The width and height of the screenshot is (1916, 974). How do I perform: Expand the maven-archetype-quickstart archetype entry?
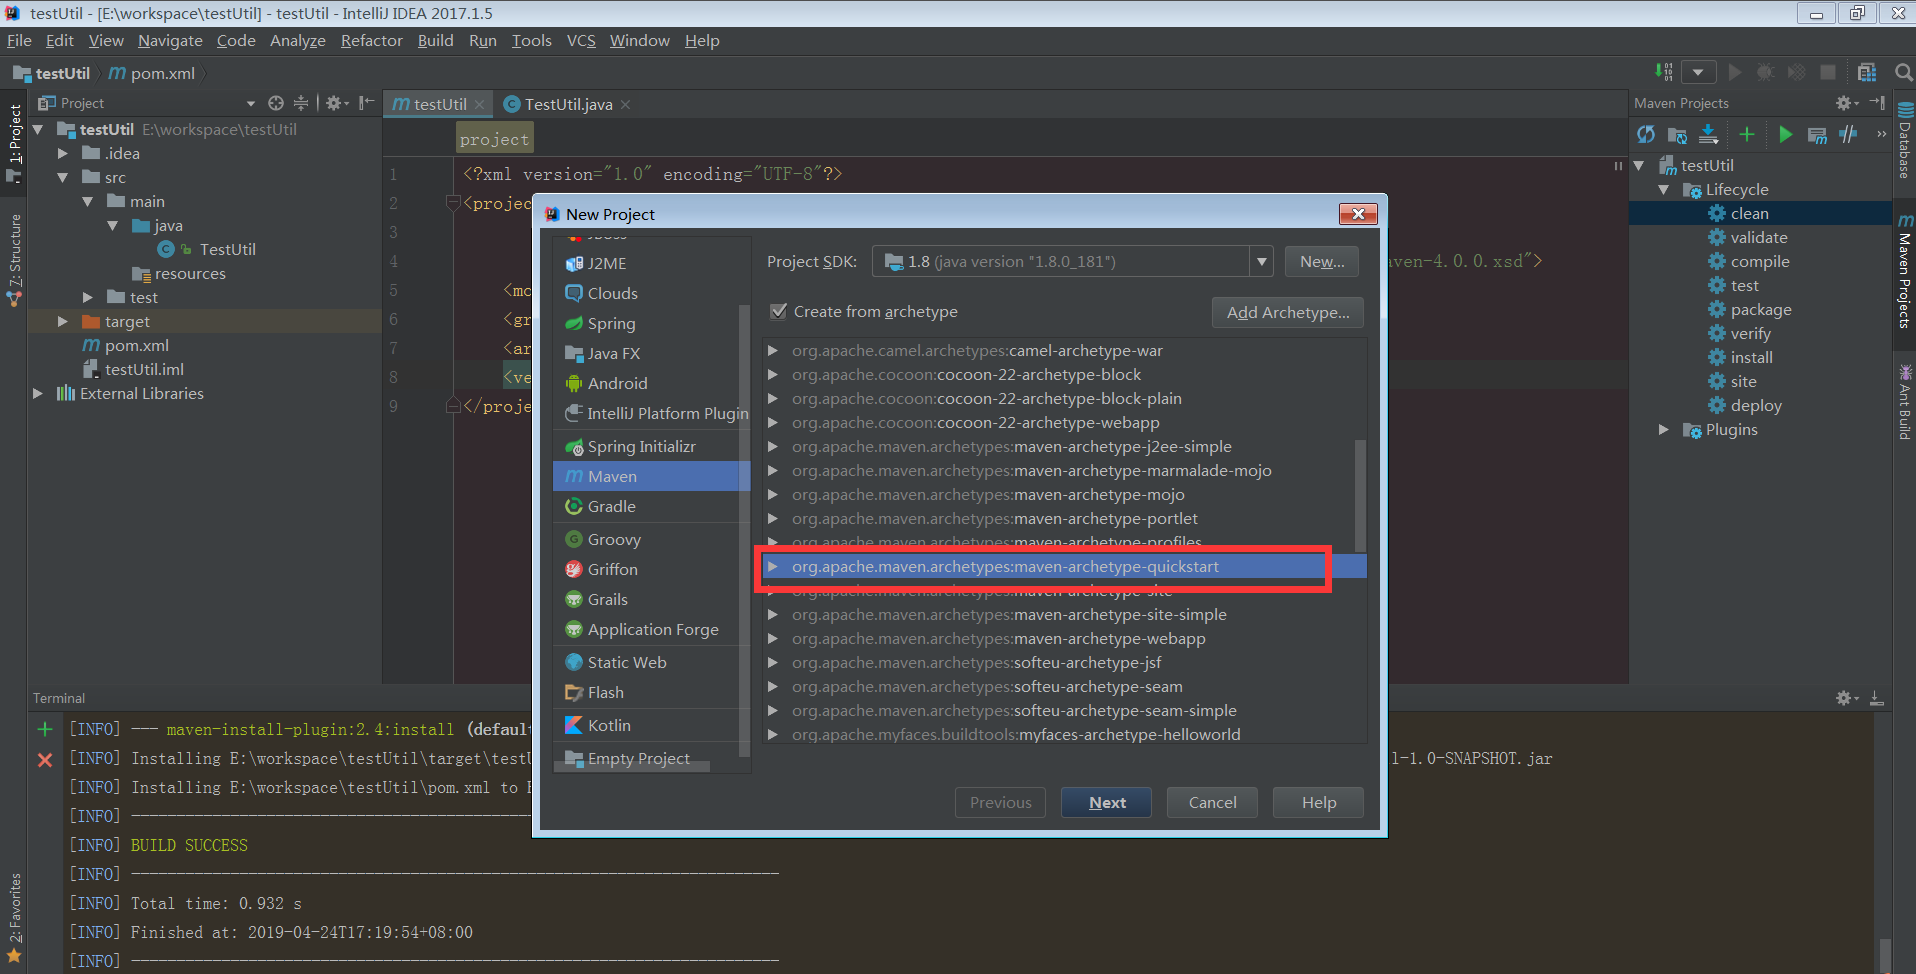772,566
